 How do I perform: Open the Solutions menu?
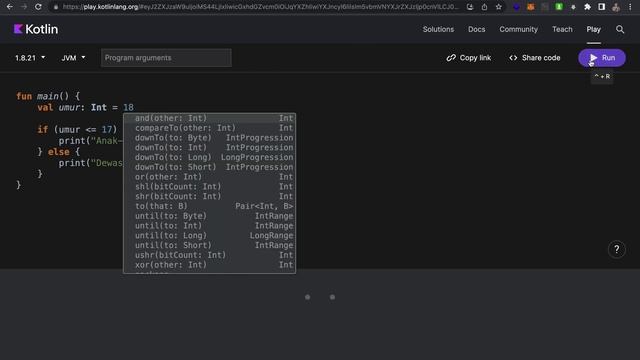point(438,29)
